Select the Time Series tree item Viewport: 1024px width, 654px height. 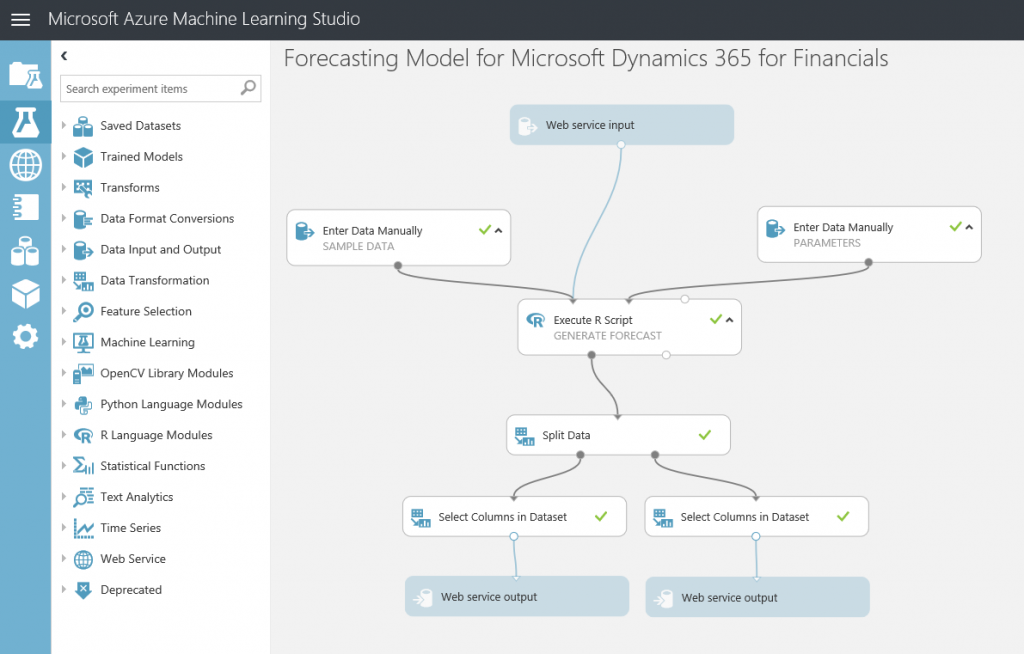(130, 528)
